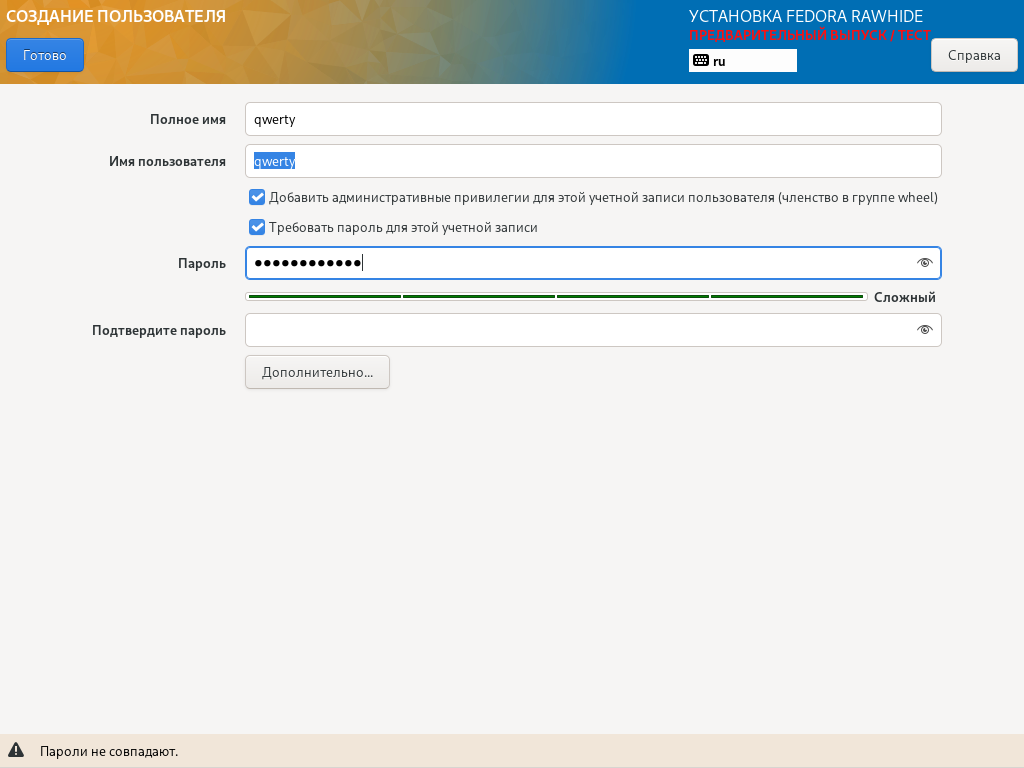Click the password strength bar
The height and width of the screenshot is (768, 1024).
(556, 296)
